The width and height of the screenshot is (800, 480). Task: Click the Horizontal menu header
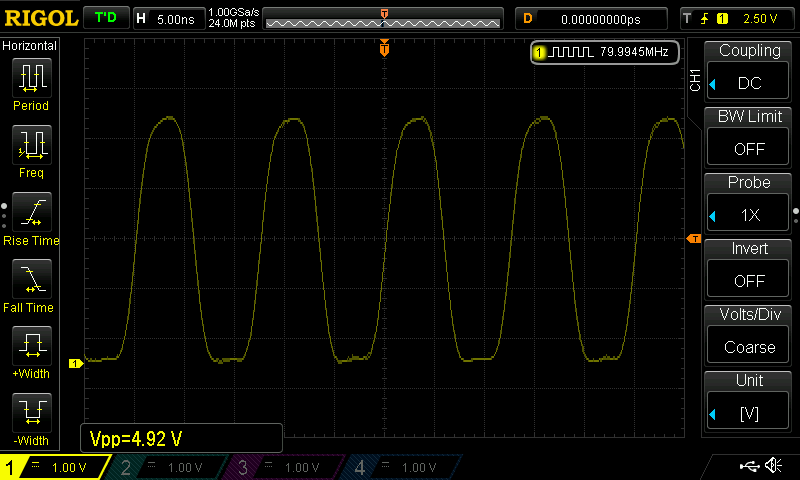[30, 46]
